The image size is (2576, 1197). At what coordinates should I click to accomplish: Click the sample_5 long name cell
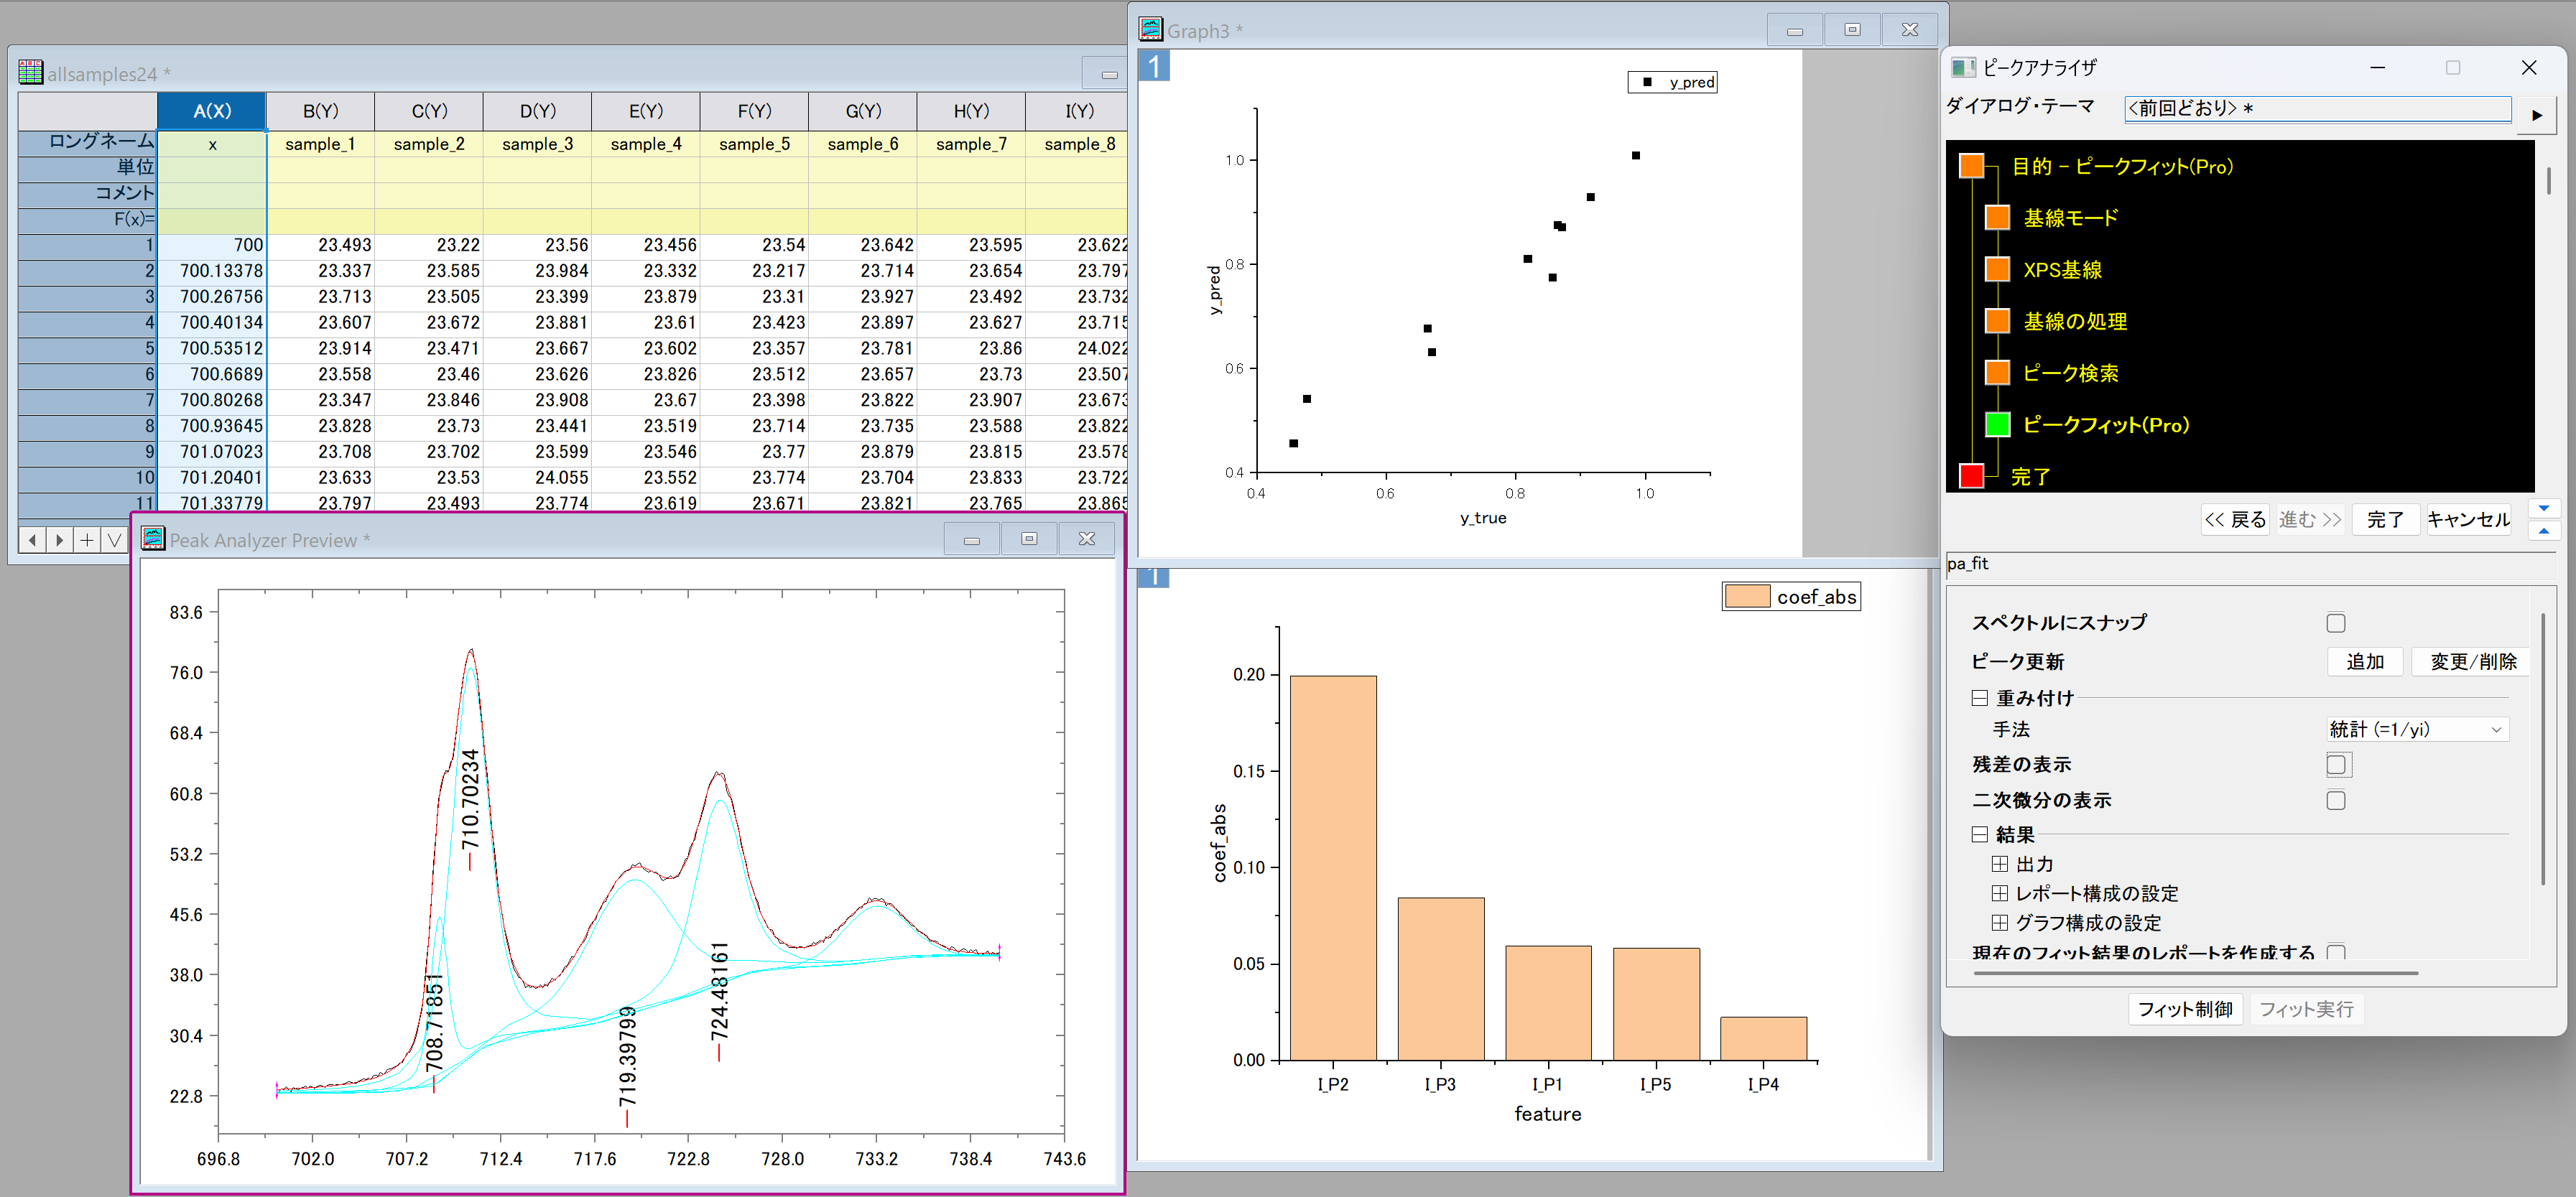[x=754, y=144]
